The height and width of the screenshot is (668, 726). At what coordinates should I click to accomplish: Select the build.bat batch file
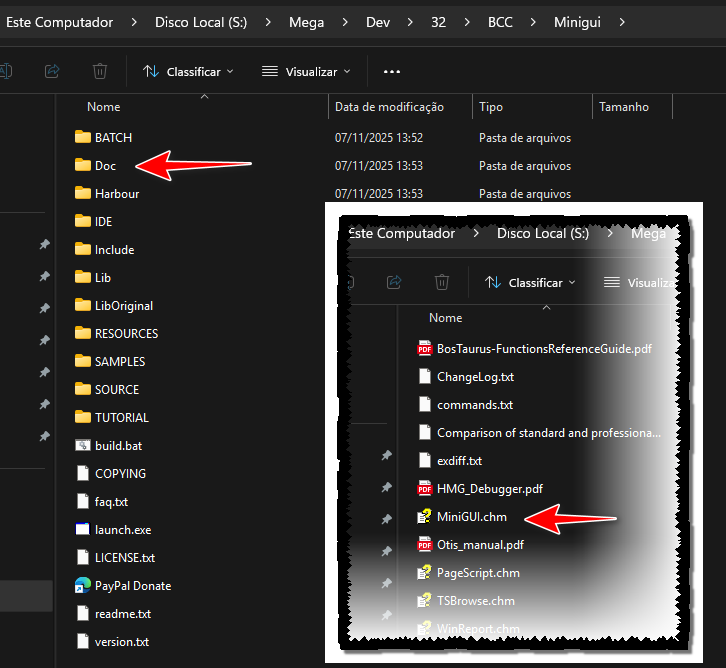pyautogui.click(x=117, y=446)
